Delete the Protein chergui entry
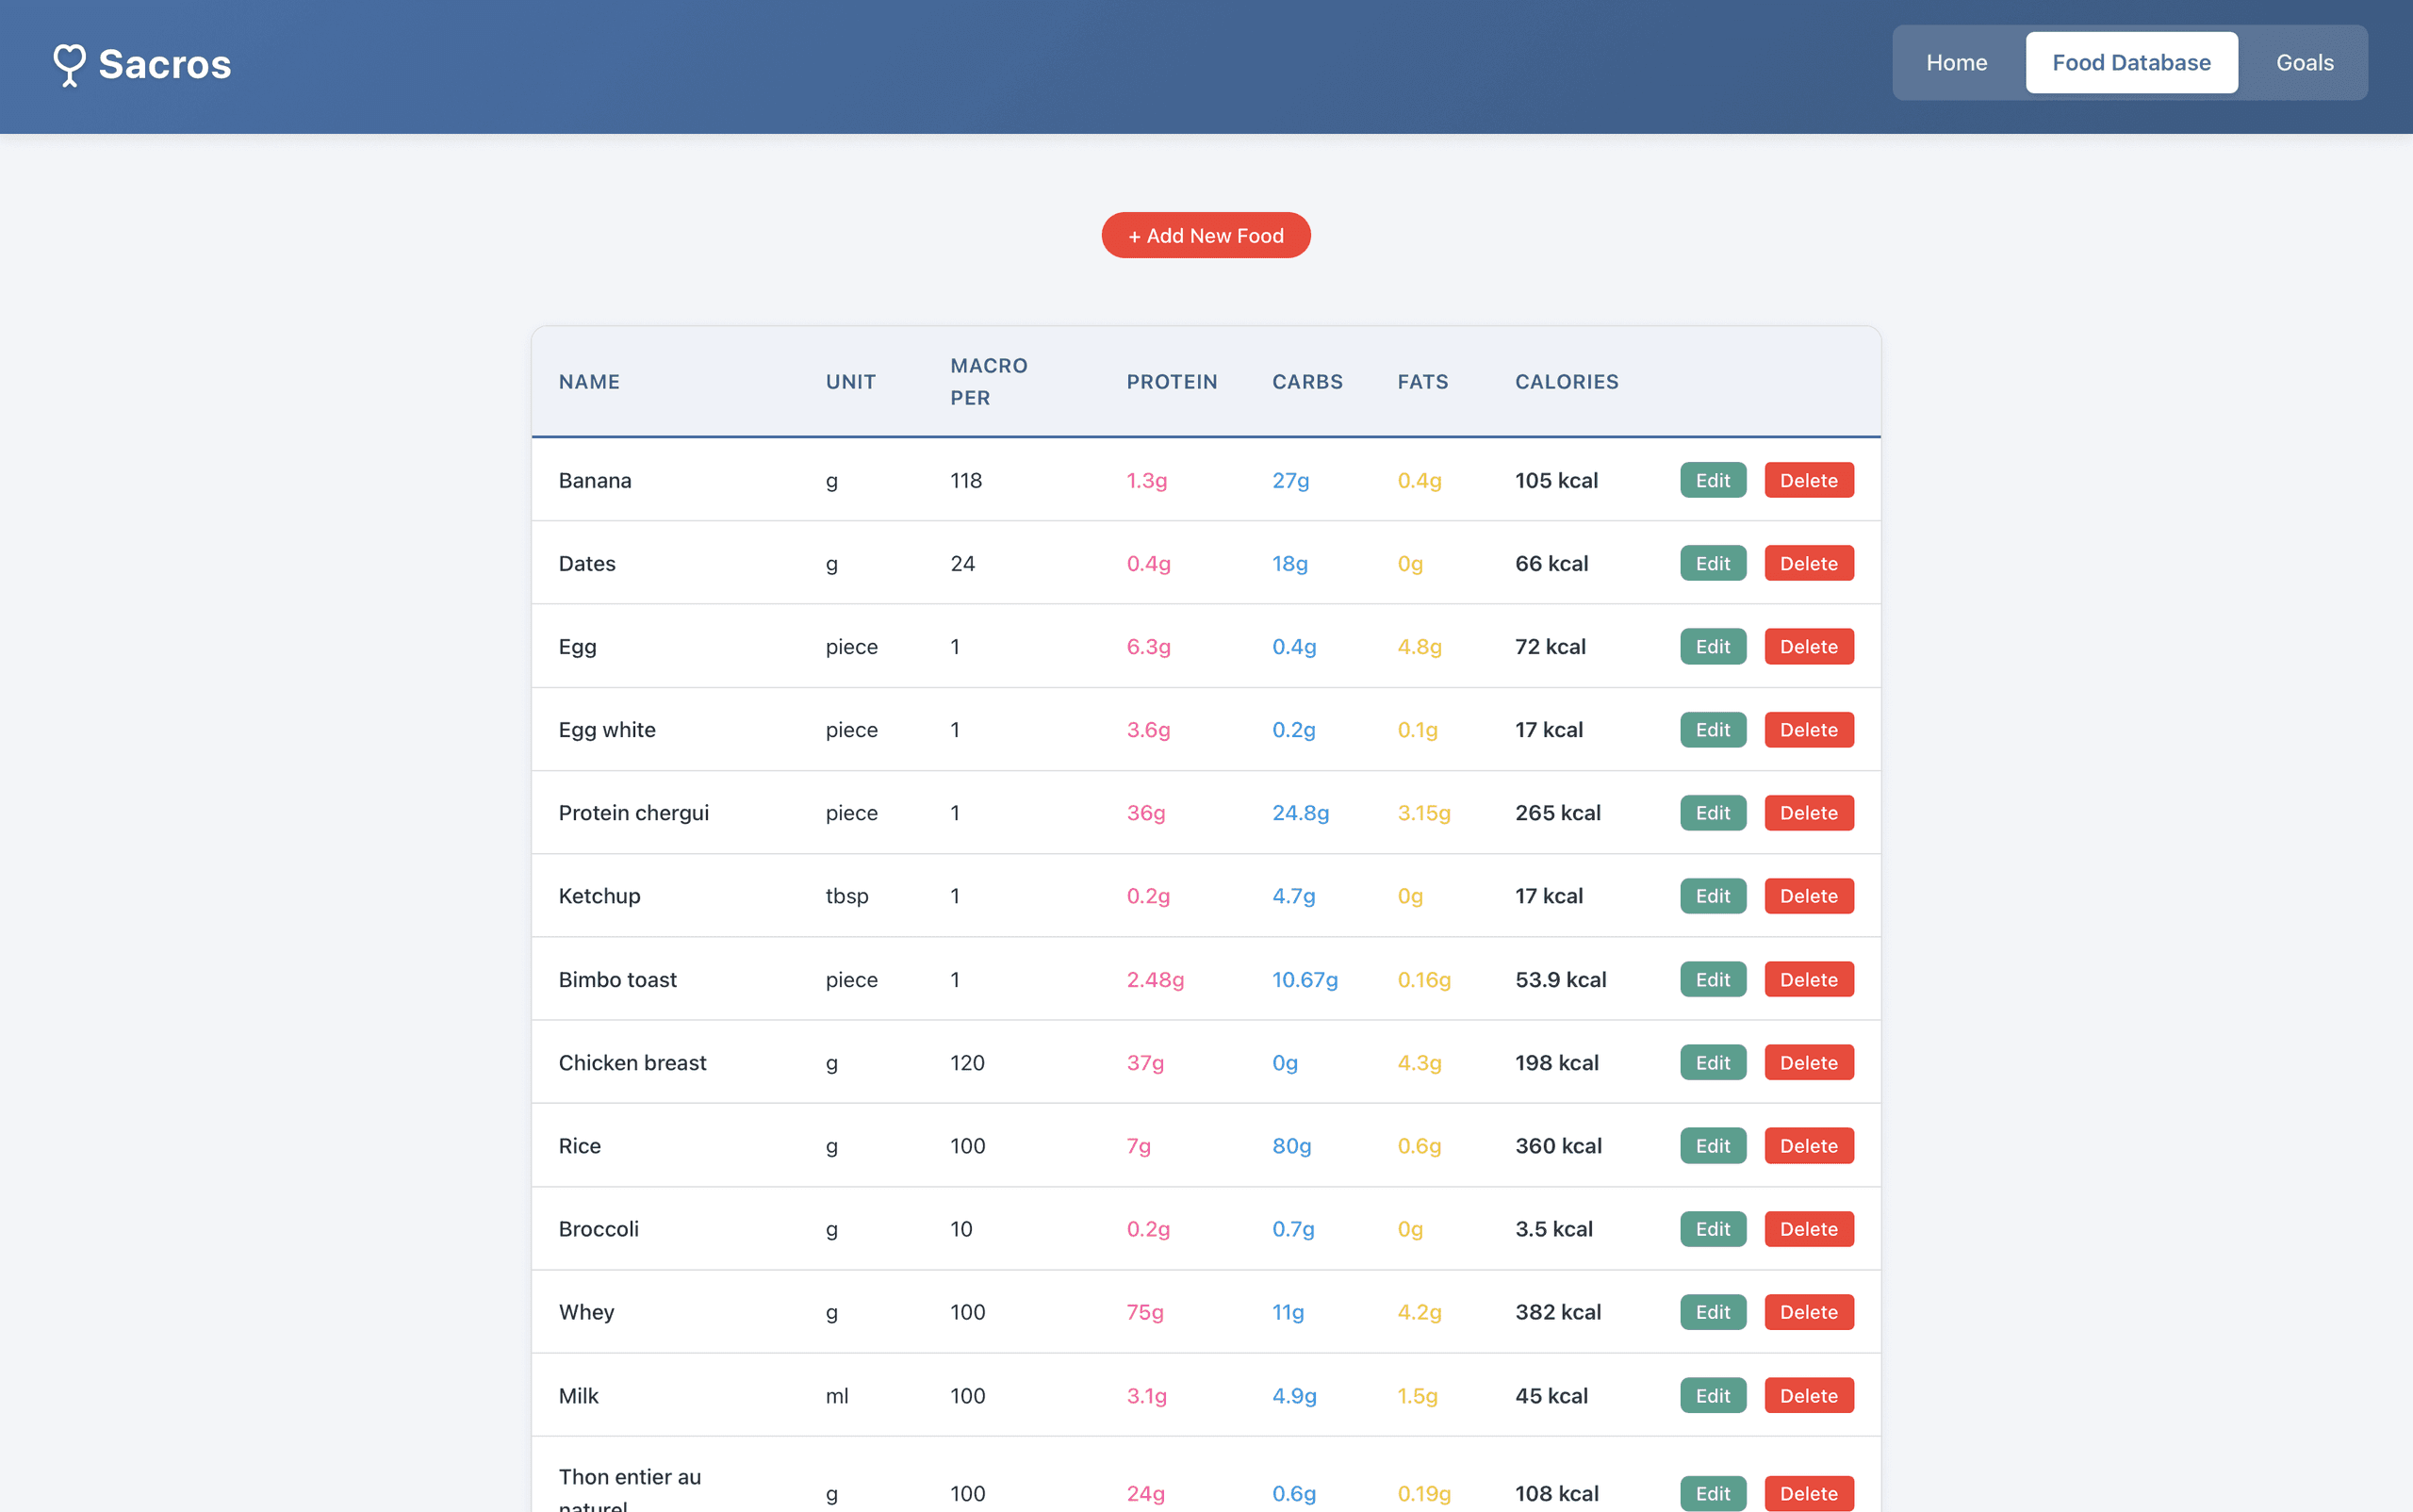The image size is (2413, 1512). [1808, 813]
